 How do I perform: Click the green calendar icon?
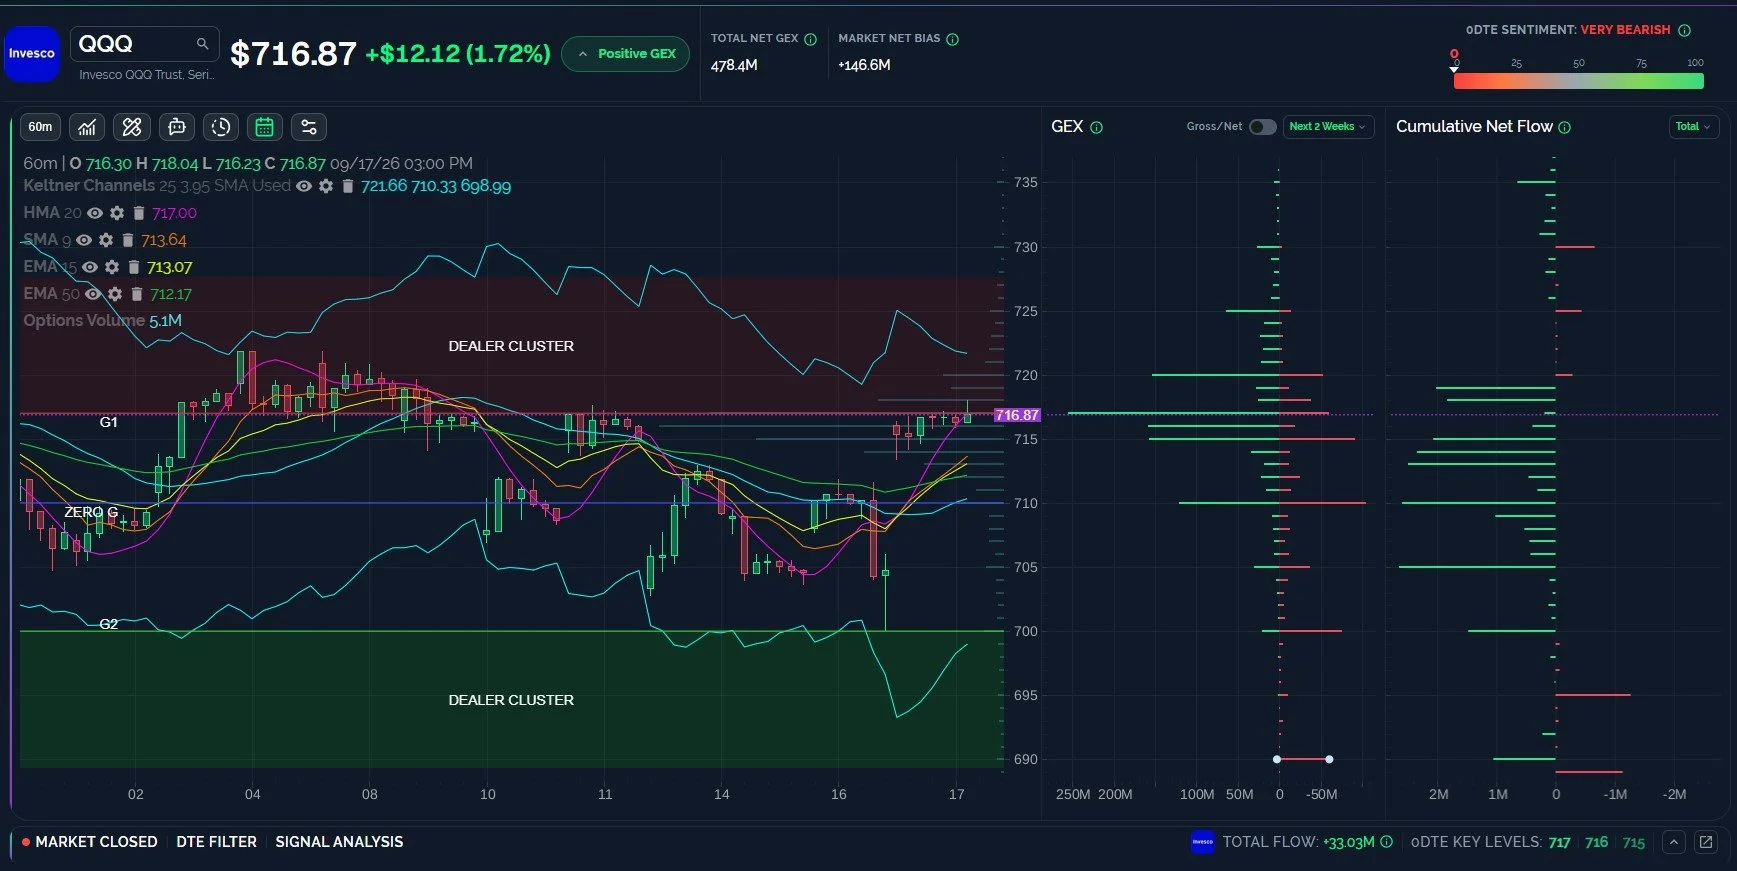(265, 127)
